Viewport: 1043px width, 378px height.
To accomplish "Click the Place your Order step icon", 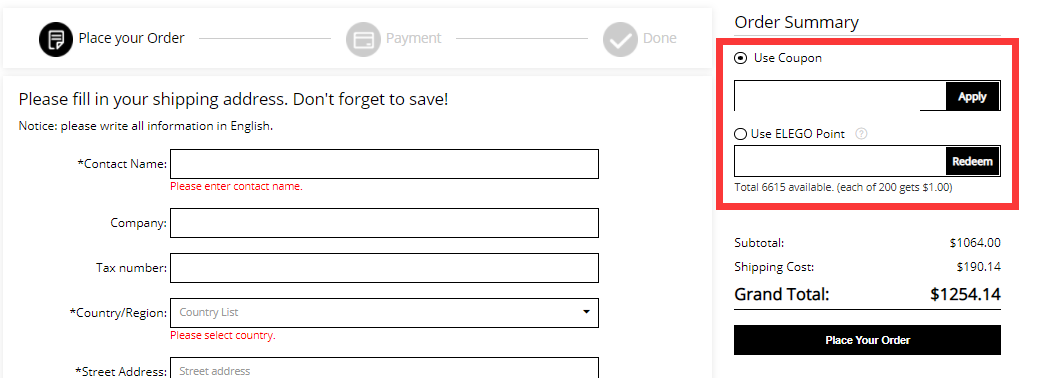I will pos(56,39).
